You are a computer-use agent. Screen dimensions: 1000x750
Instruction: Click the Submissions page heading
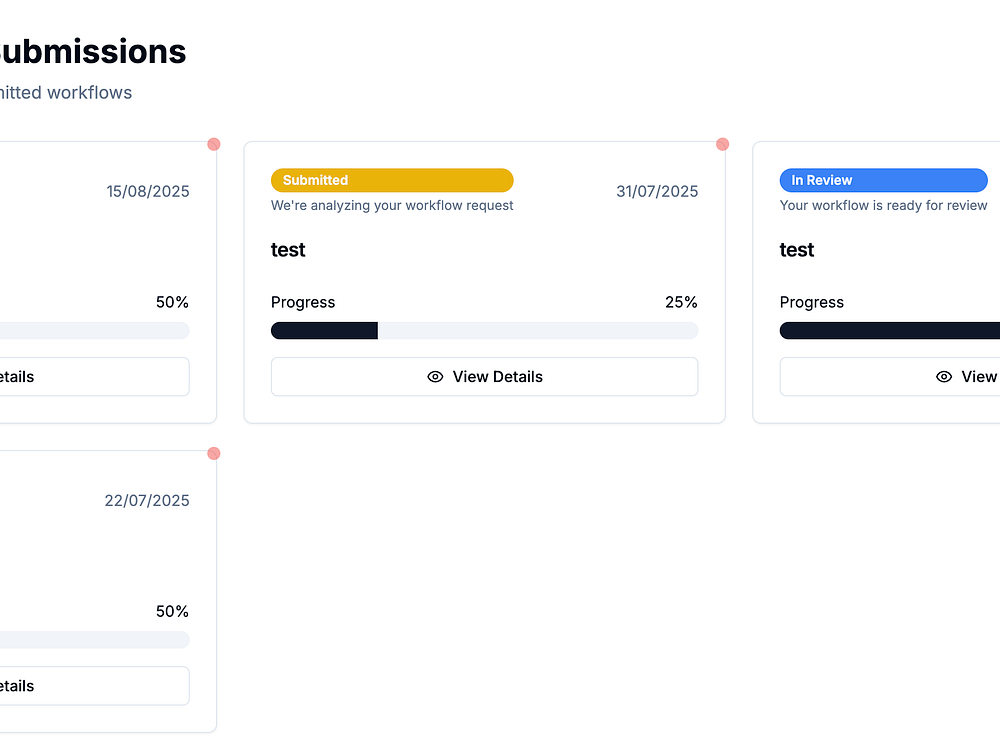(x=92, y=52)
